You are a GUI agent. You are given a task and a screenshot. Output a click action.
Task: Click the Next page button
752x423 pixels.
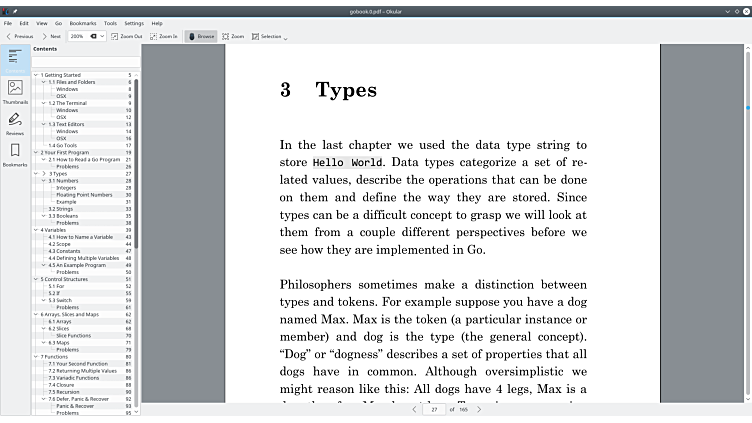point(51,36)
